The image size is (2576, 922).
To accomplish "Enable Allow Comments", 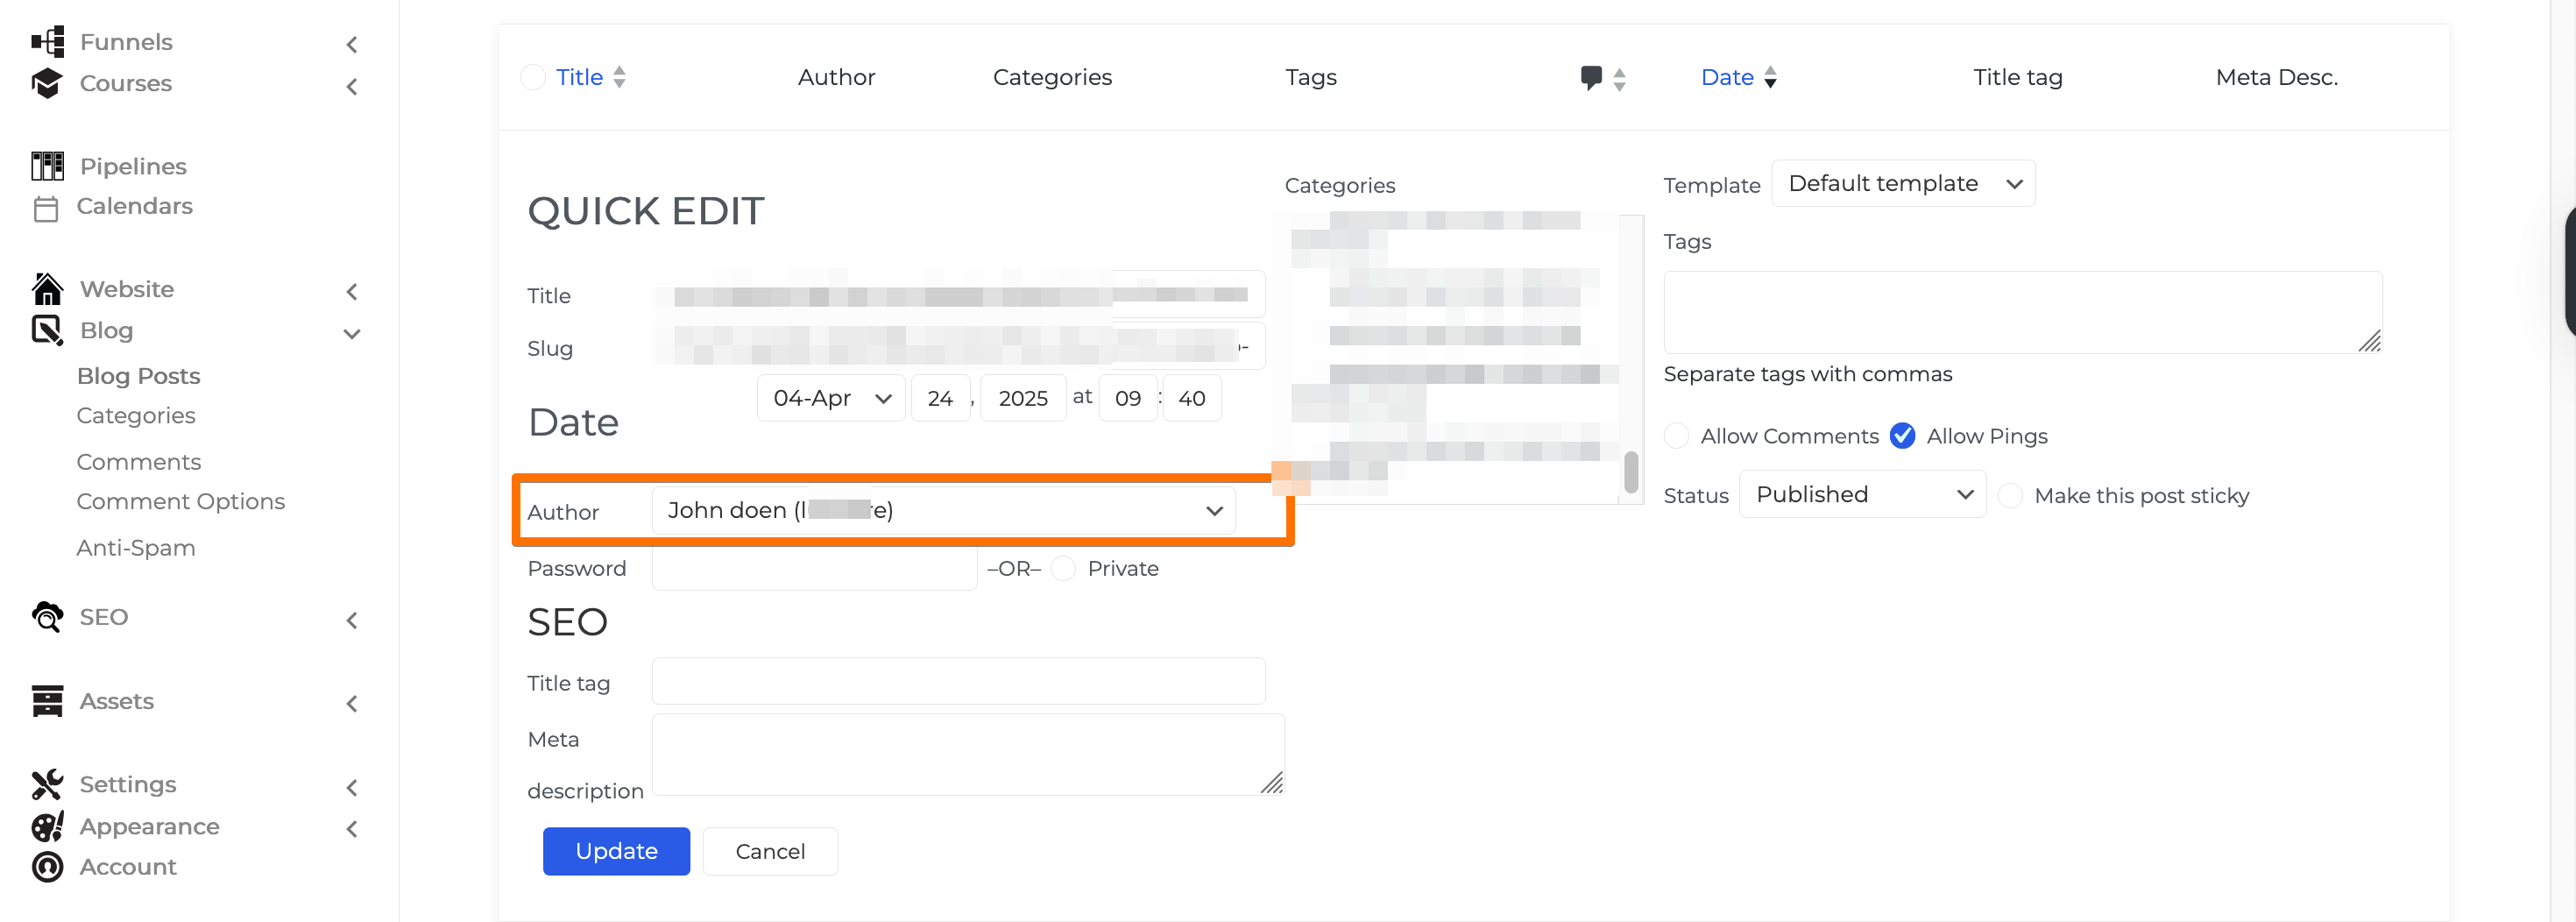I will tap(1676, 435).
